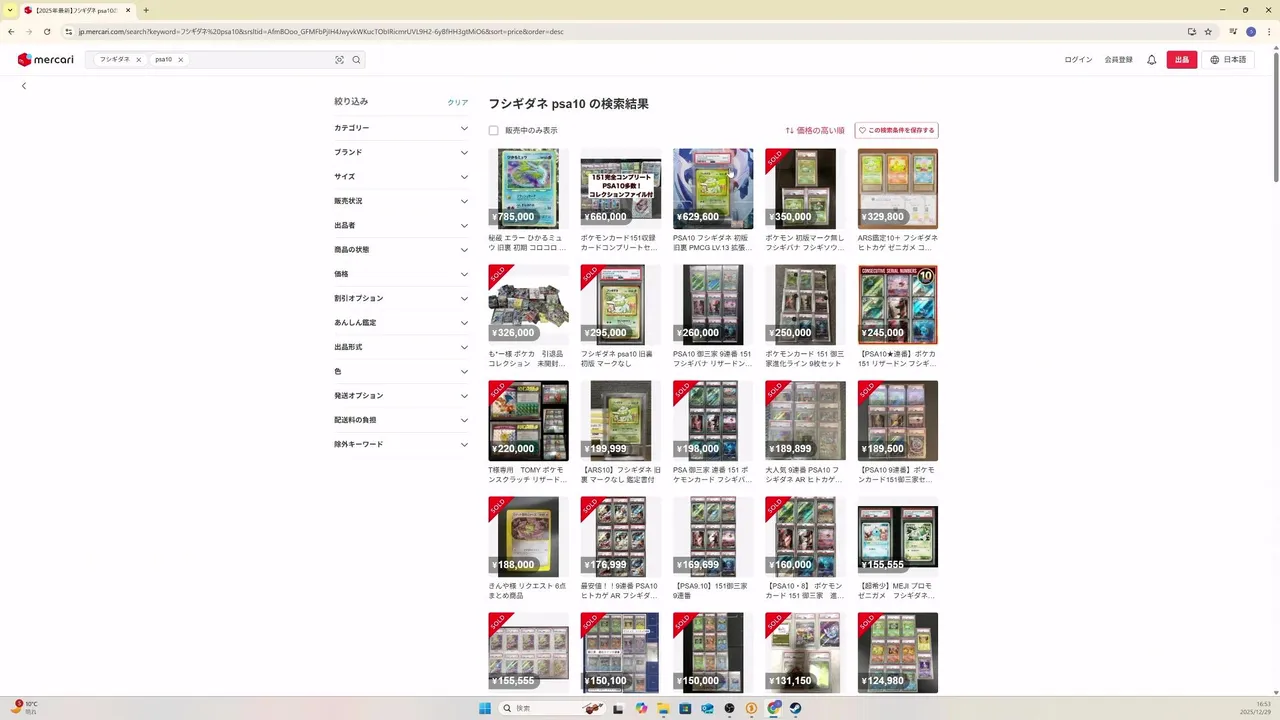Expand the 除外キーワード filter
This screenshot has height=720, width=1280.
click(401, 444)
